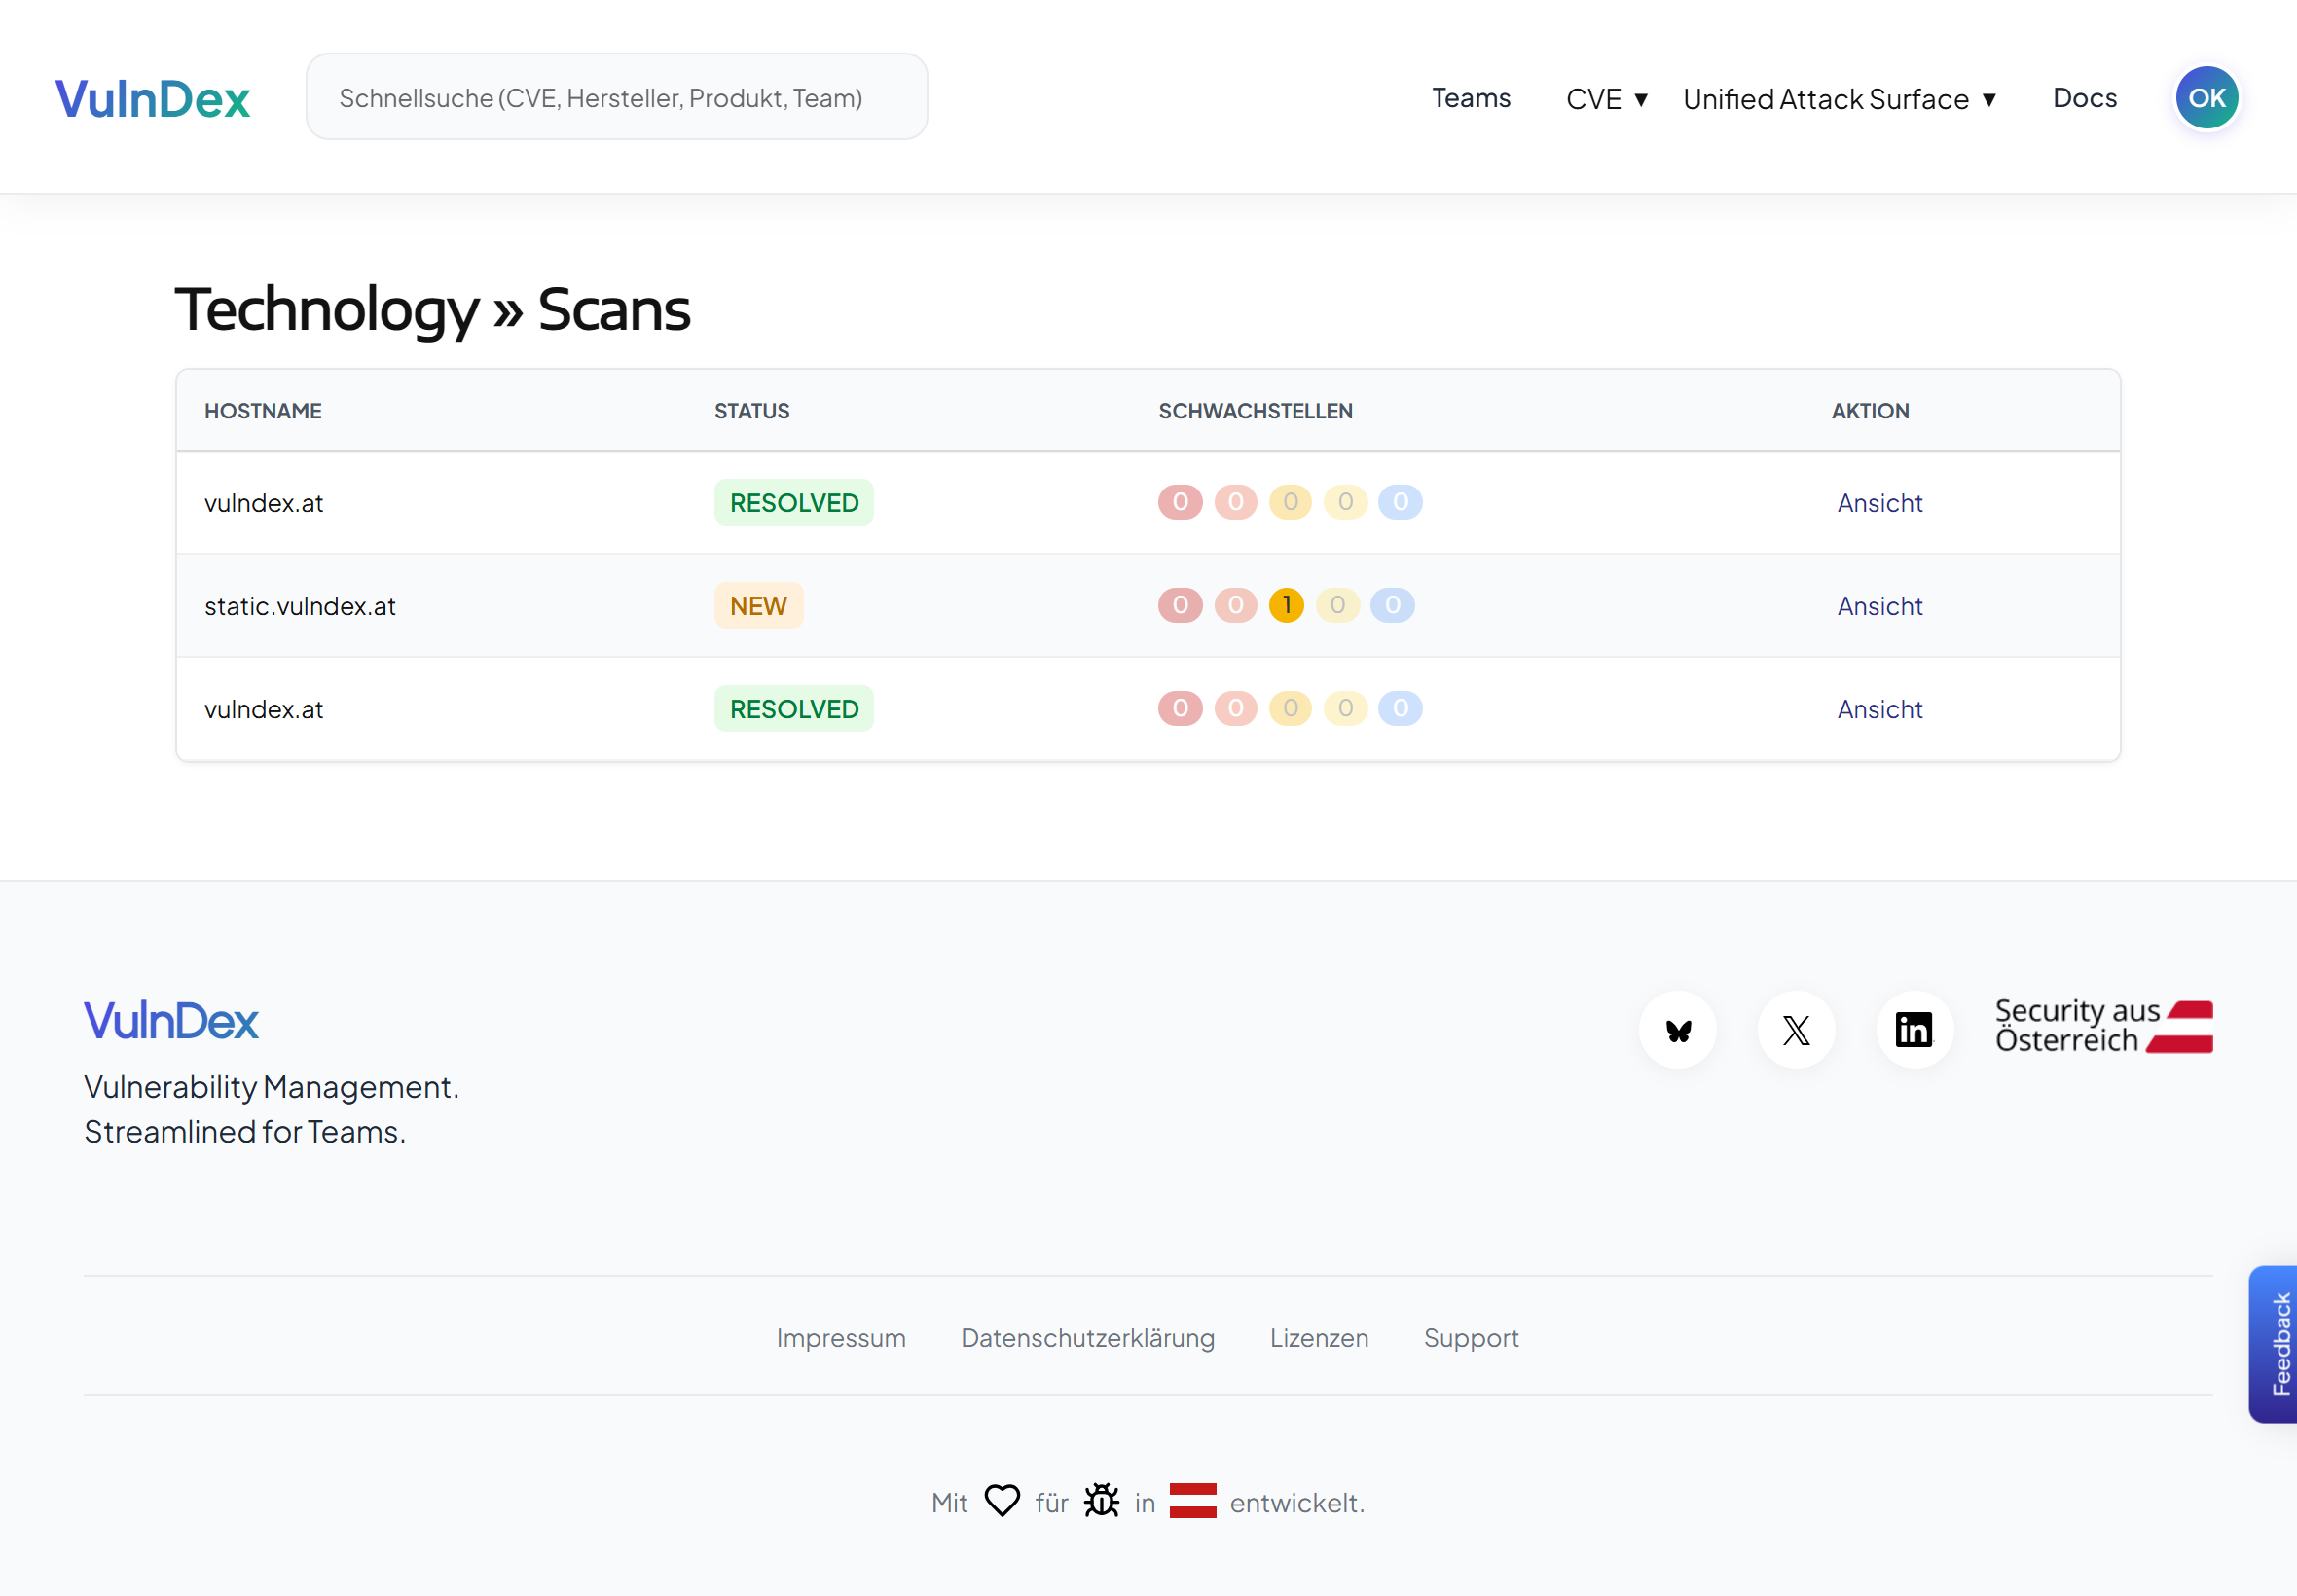The width and height of the screenshot is (2297, 1596).
Task: Click into the Schnellsuche search field
Action: (x=615, y=96)
